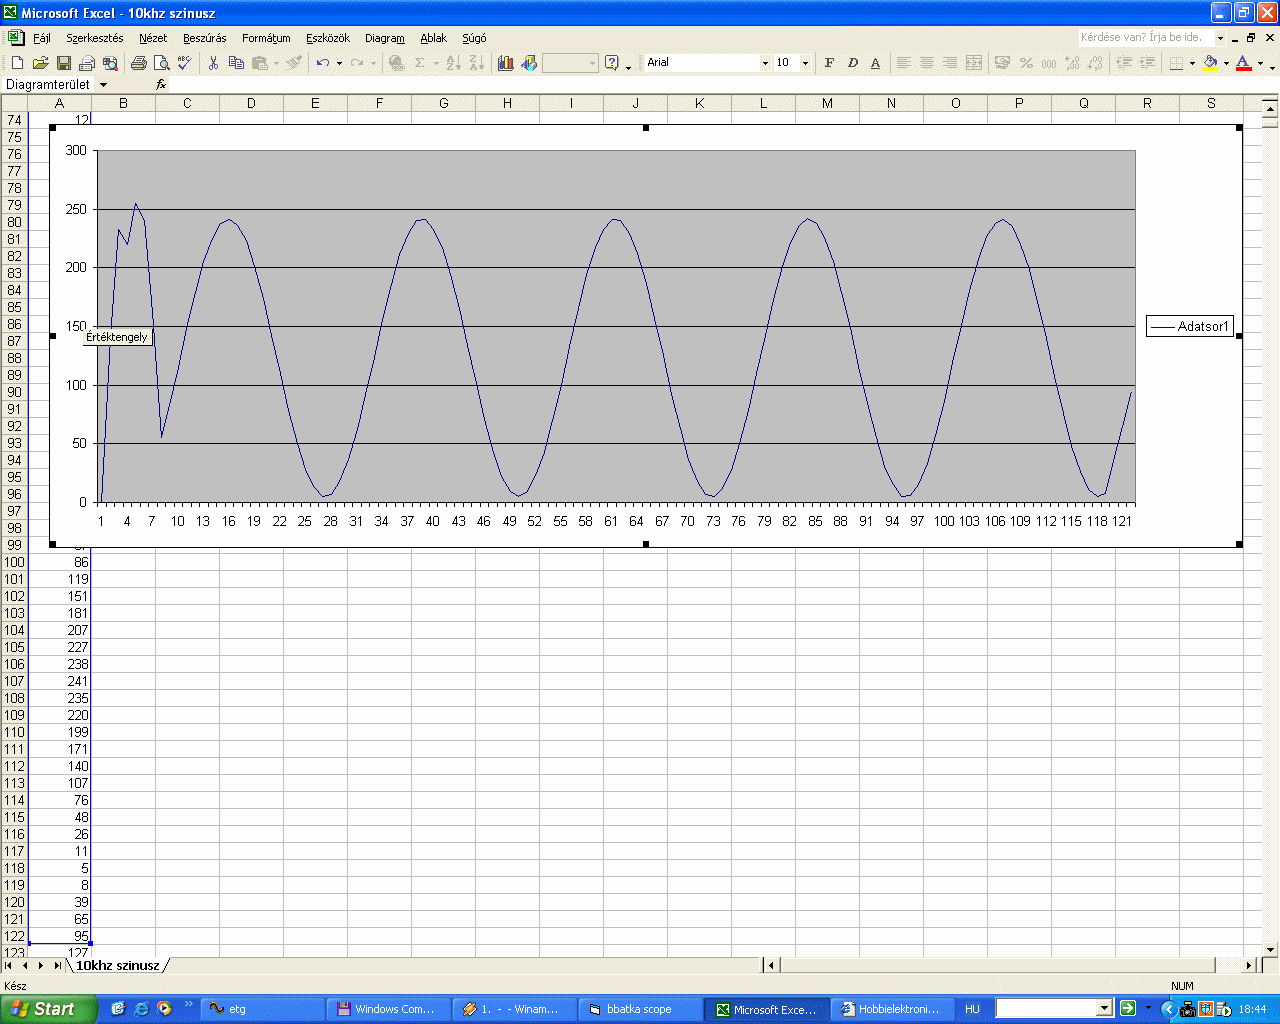This screenshot has width=1280, height=1024.
Task: Send workbook by e-mail icon
Action: pos(87,63)
